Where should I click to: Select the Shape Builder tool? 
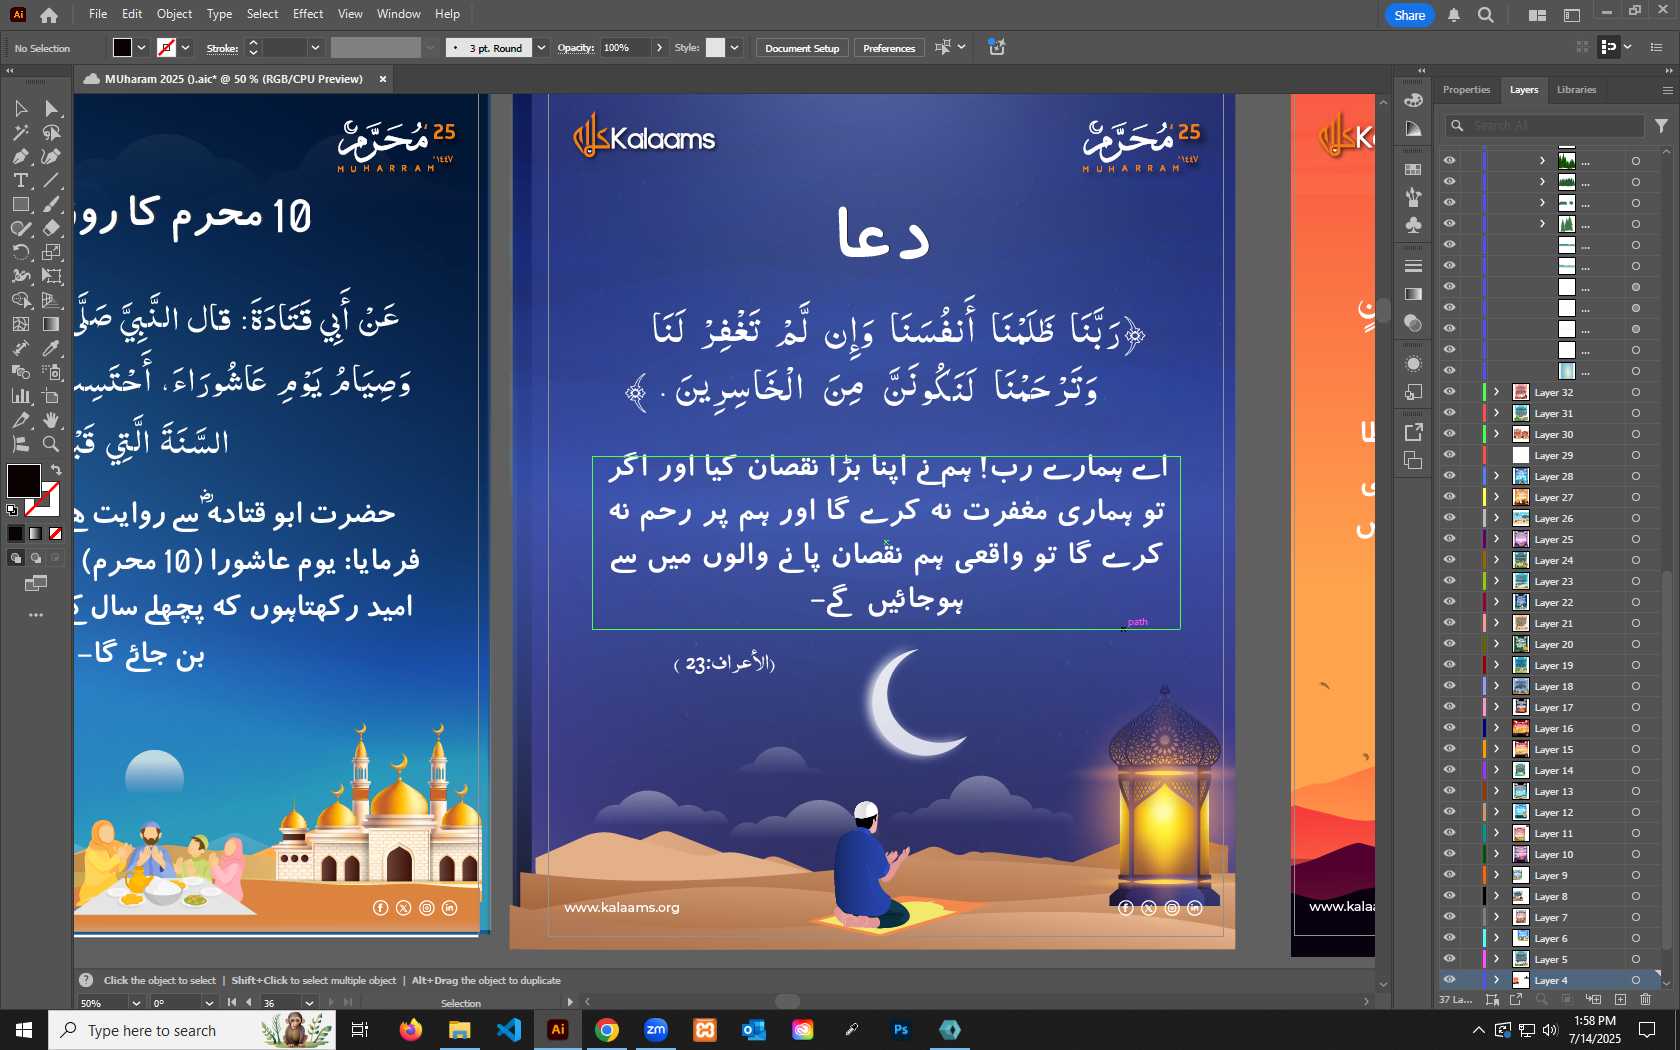click(21, 300)
